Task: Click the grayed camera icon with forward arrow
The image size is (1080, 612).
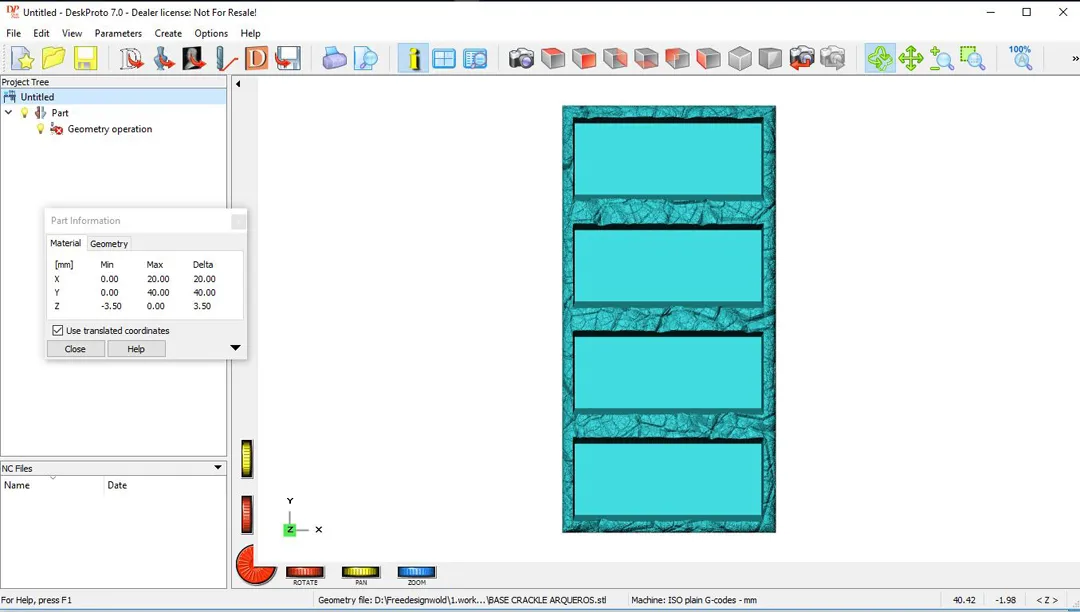Action: [x=833, y=59]
